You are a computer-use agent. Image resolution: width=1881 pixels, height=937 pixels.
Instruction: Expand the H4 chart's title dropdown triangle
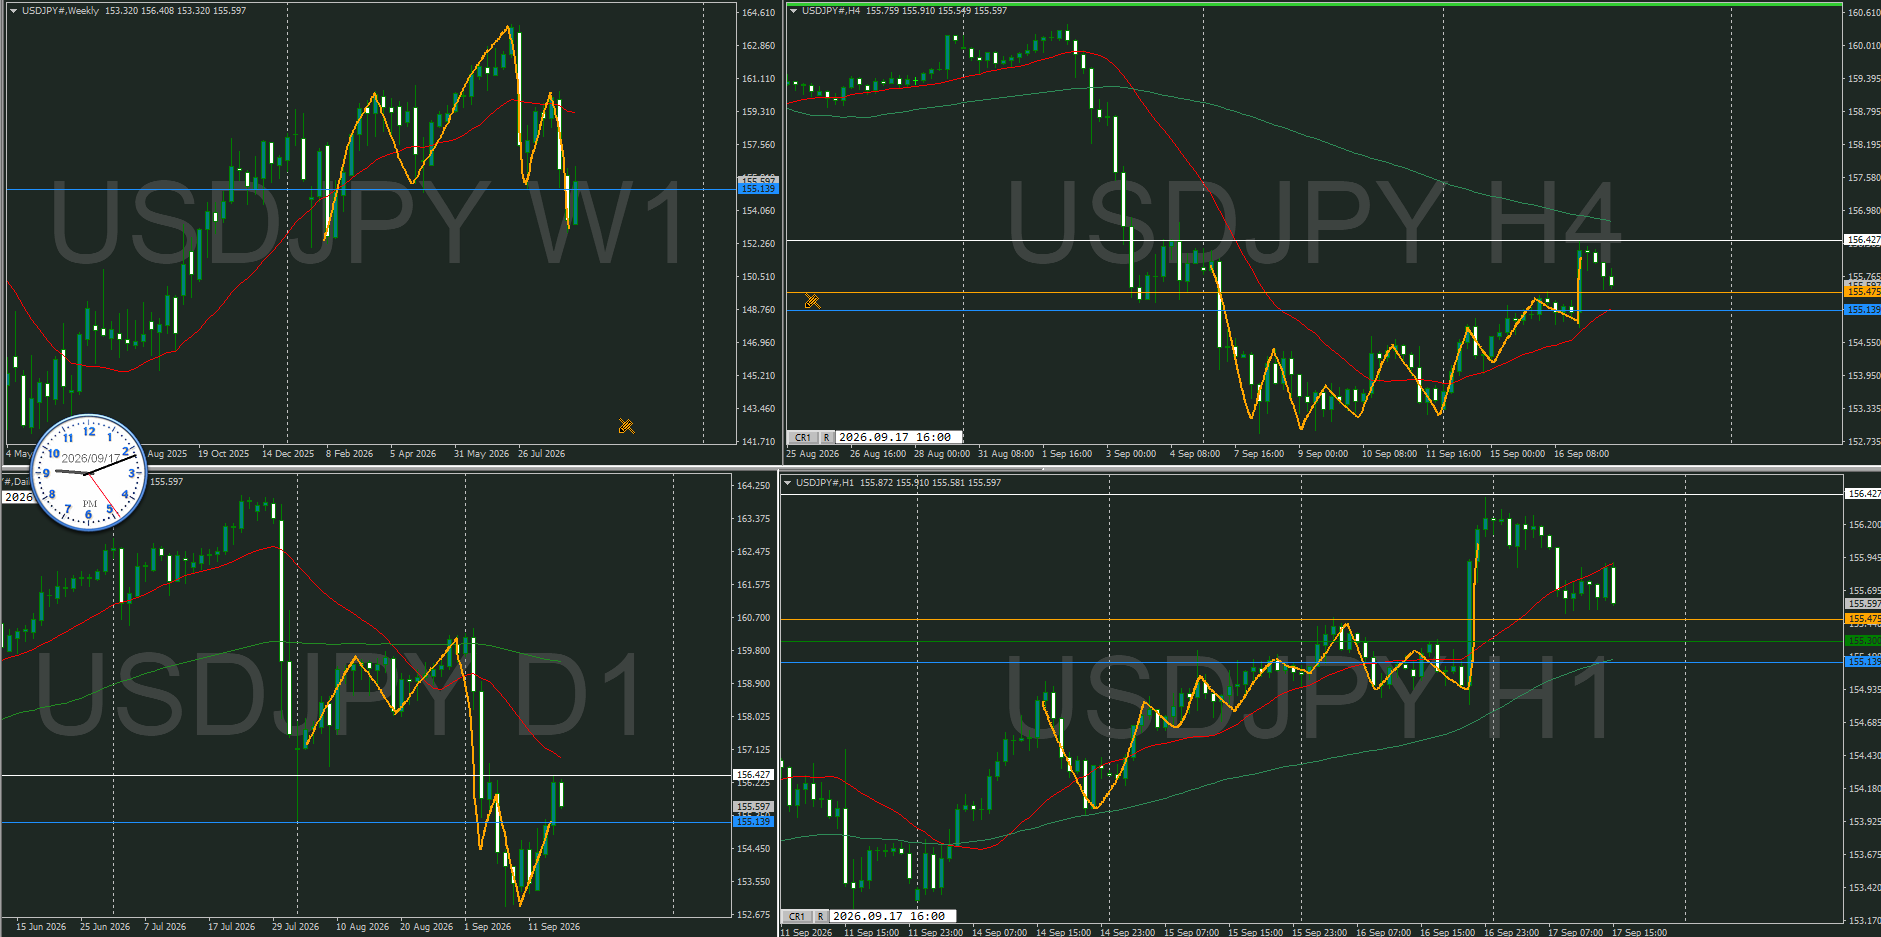tap(794, 11)
